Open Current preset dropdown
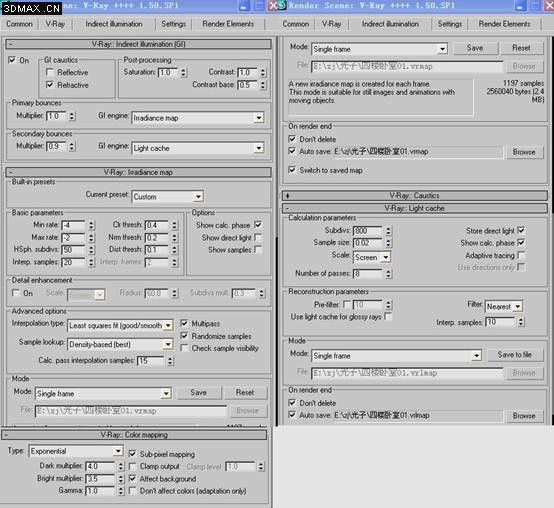Screen dimensions: 554x508 pyautogui.click(x=167, y=196)
